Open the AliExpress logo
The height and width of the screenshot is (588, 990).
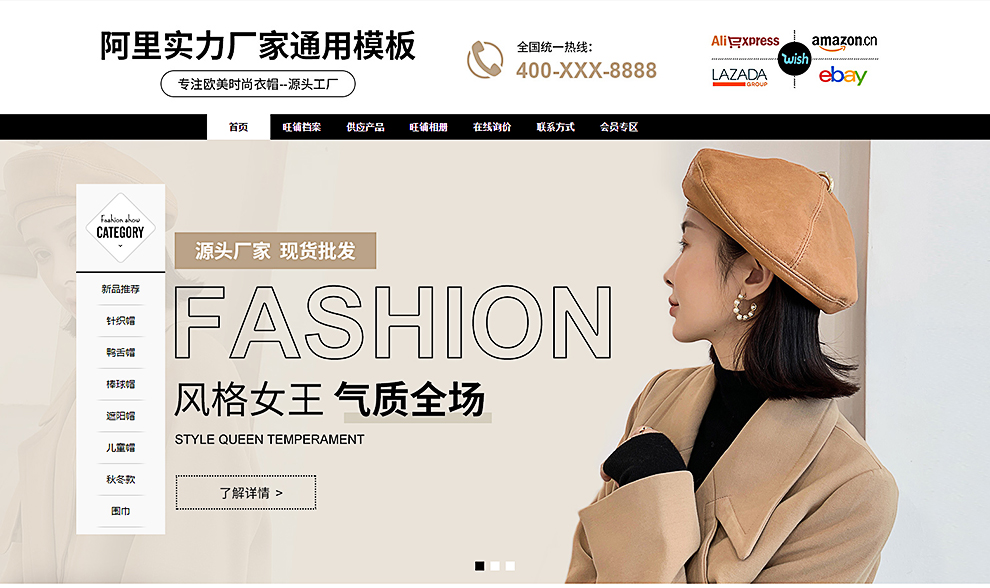[745, 42]
